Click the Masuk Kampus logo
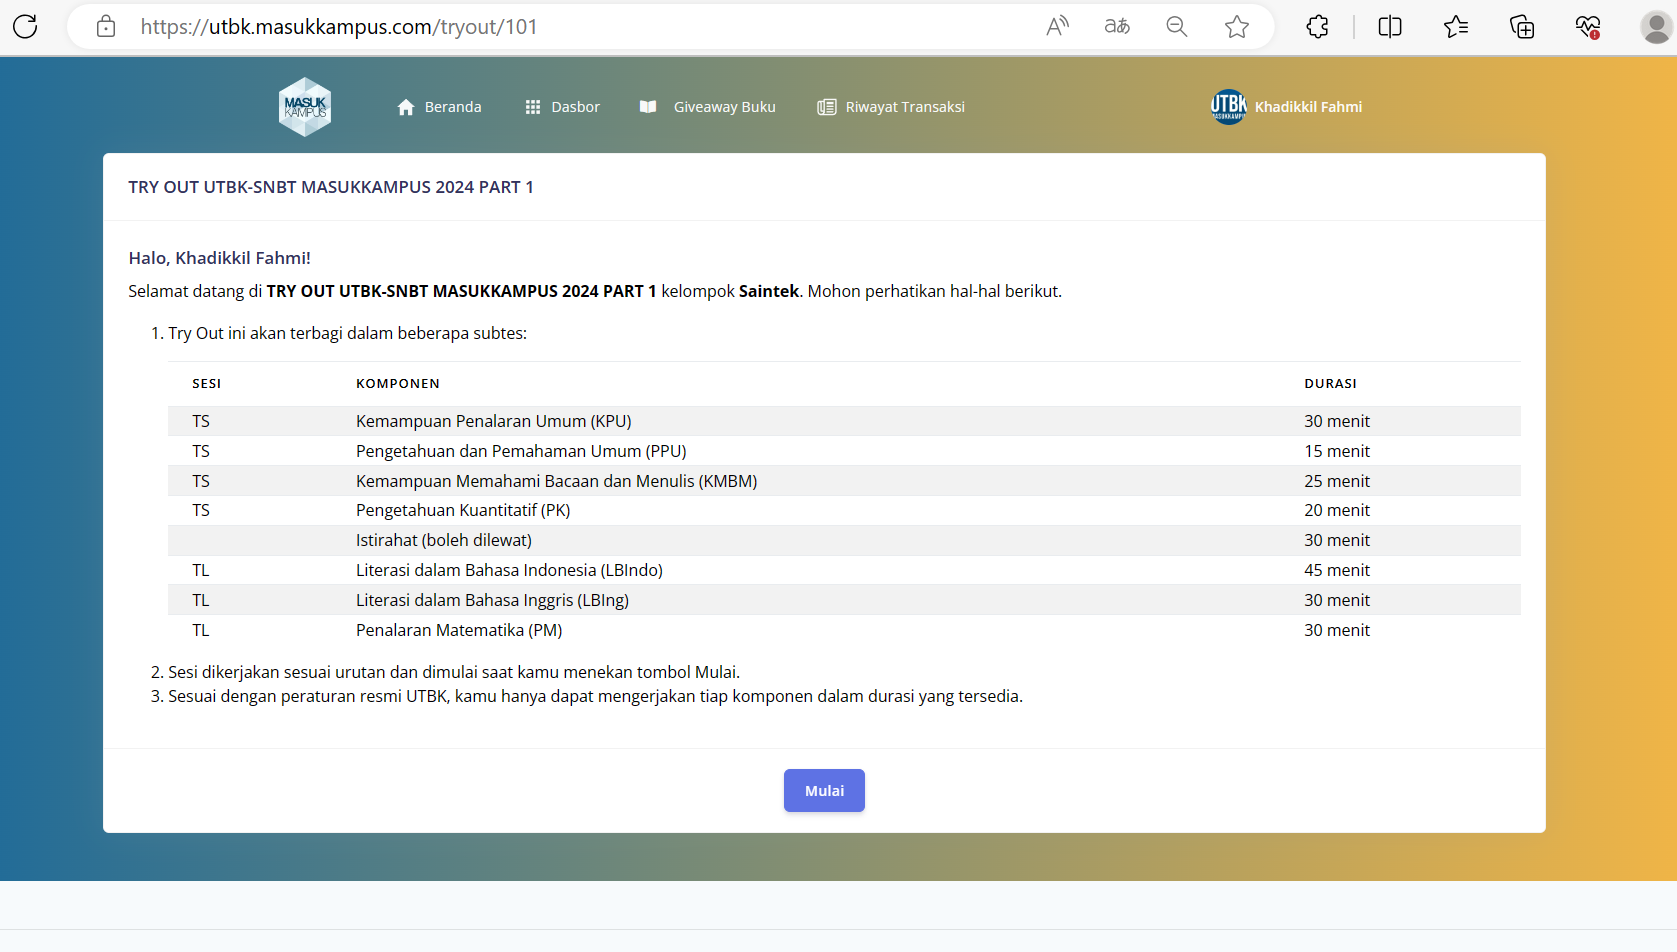 [305, 107]
